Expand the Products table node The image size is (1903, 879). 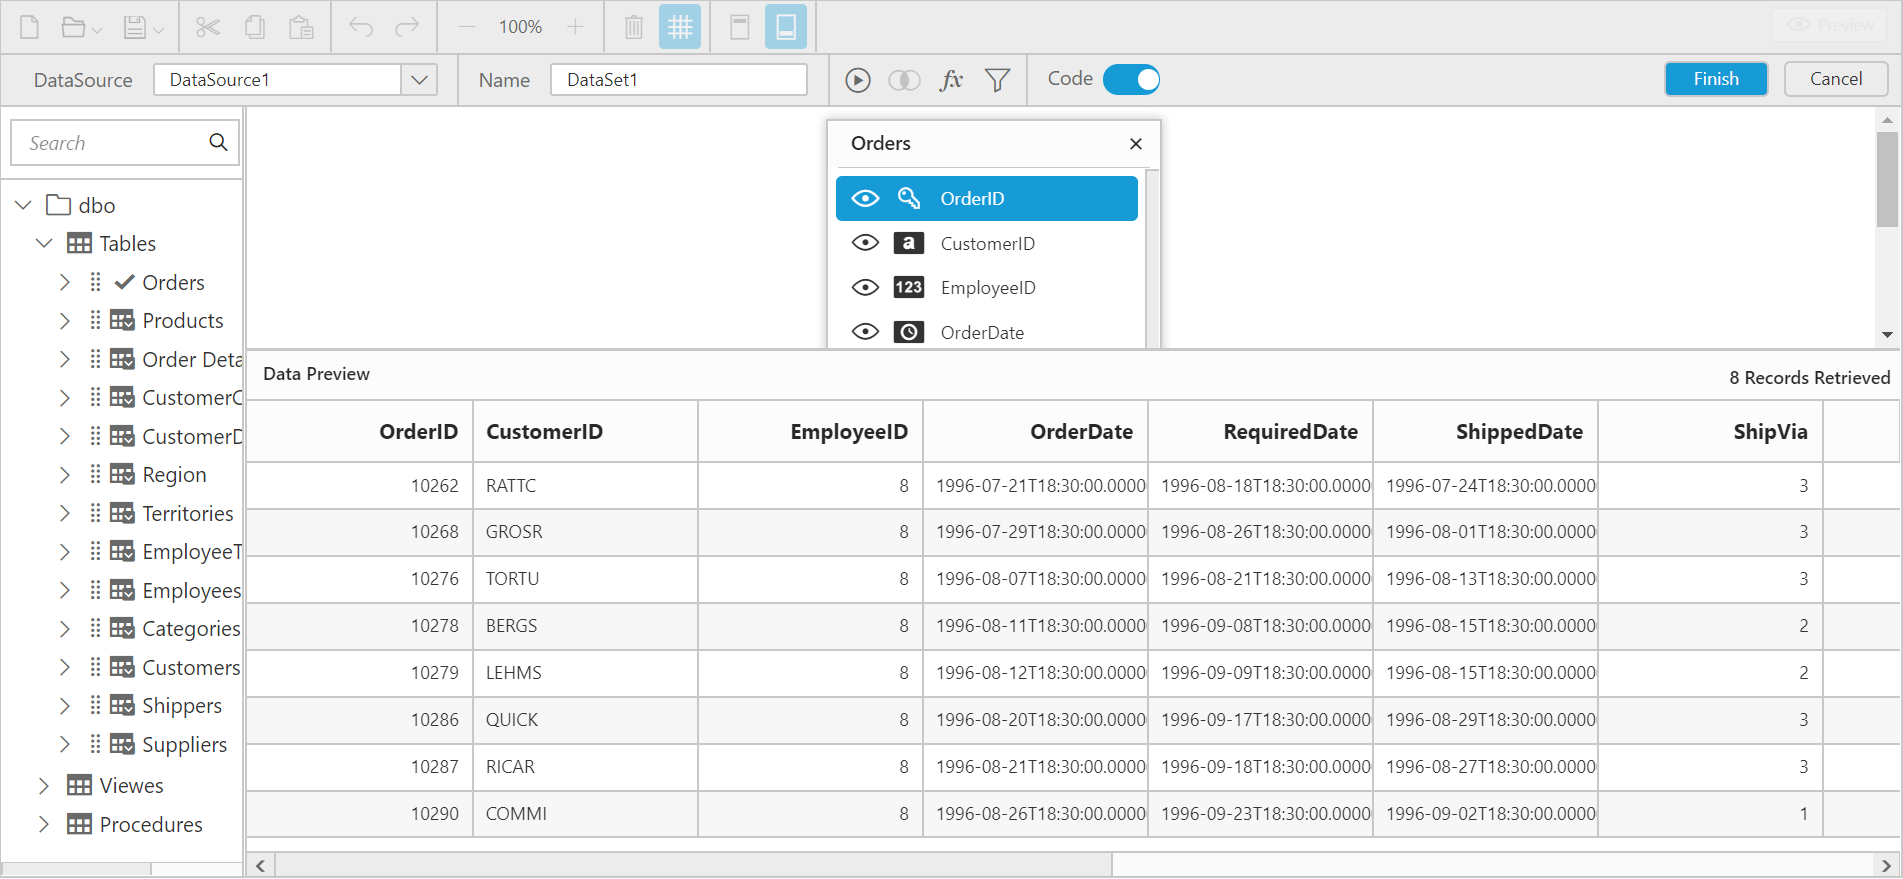tap(65, 321)
